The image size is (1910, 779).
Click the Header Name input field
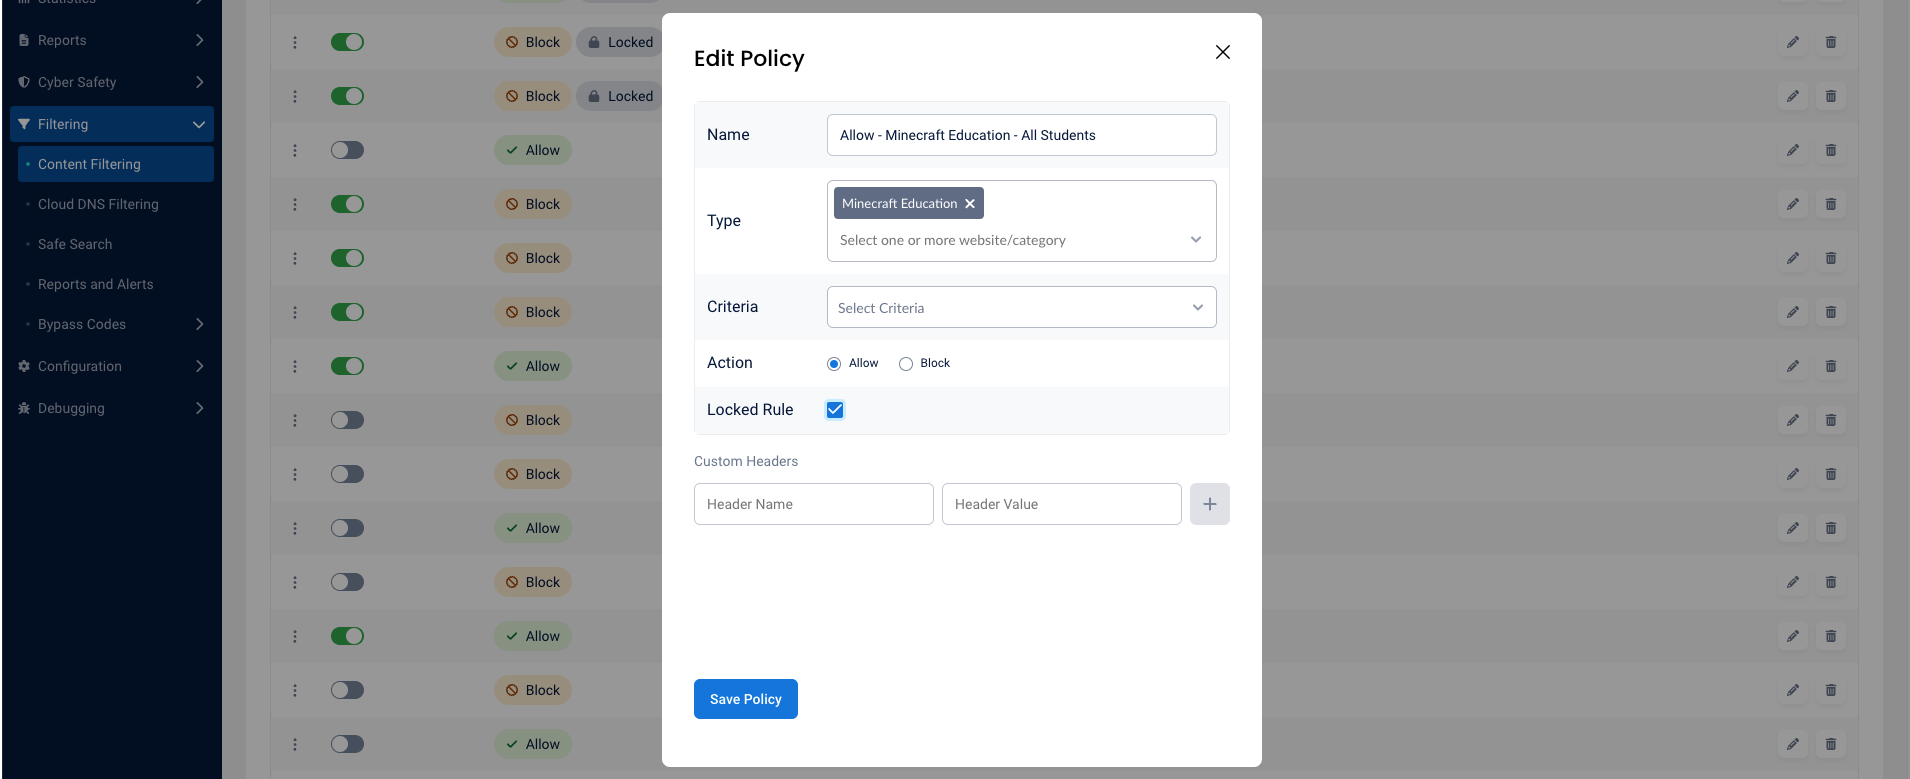pyautogui.click(x=814, y=504)
